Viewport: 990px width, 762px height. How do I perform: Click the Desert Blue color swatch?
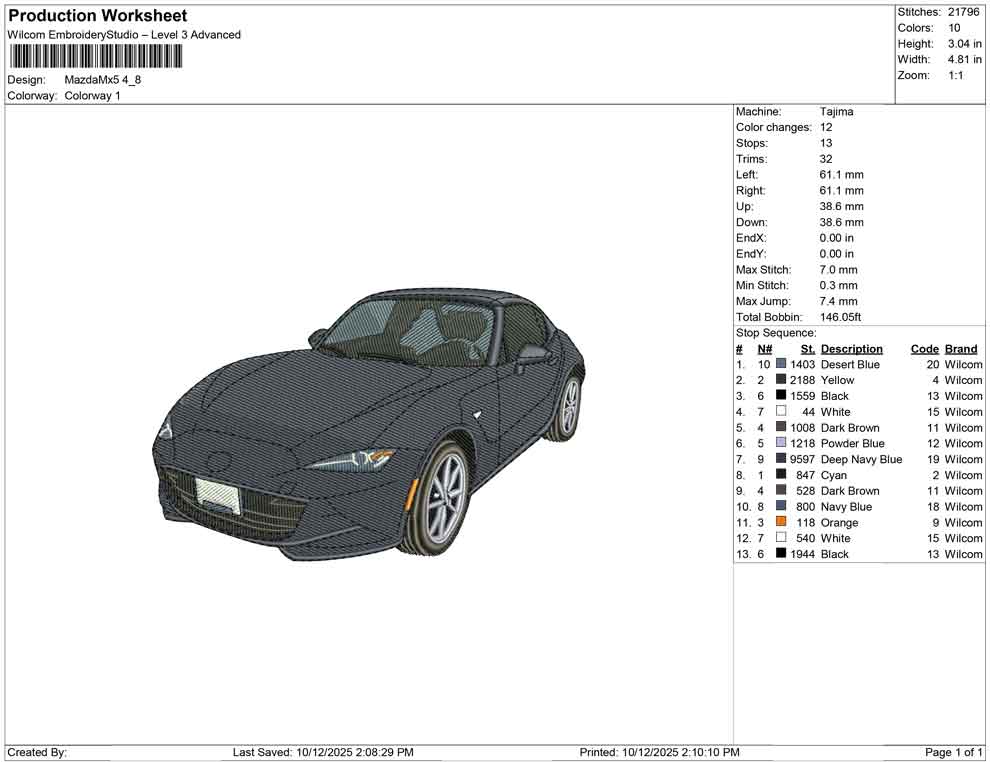click(x=781, y=365)
